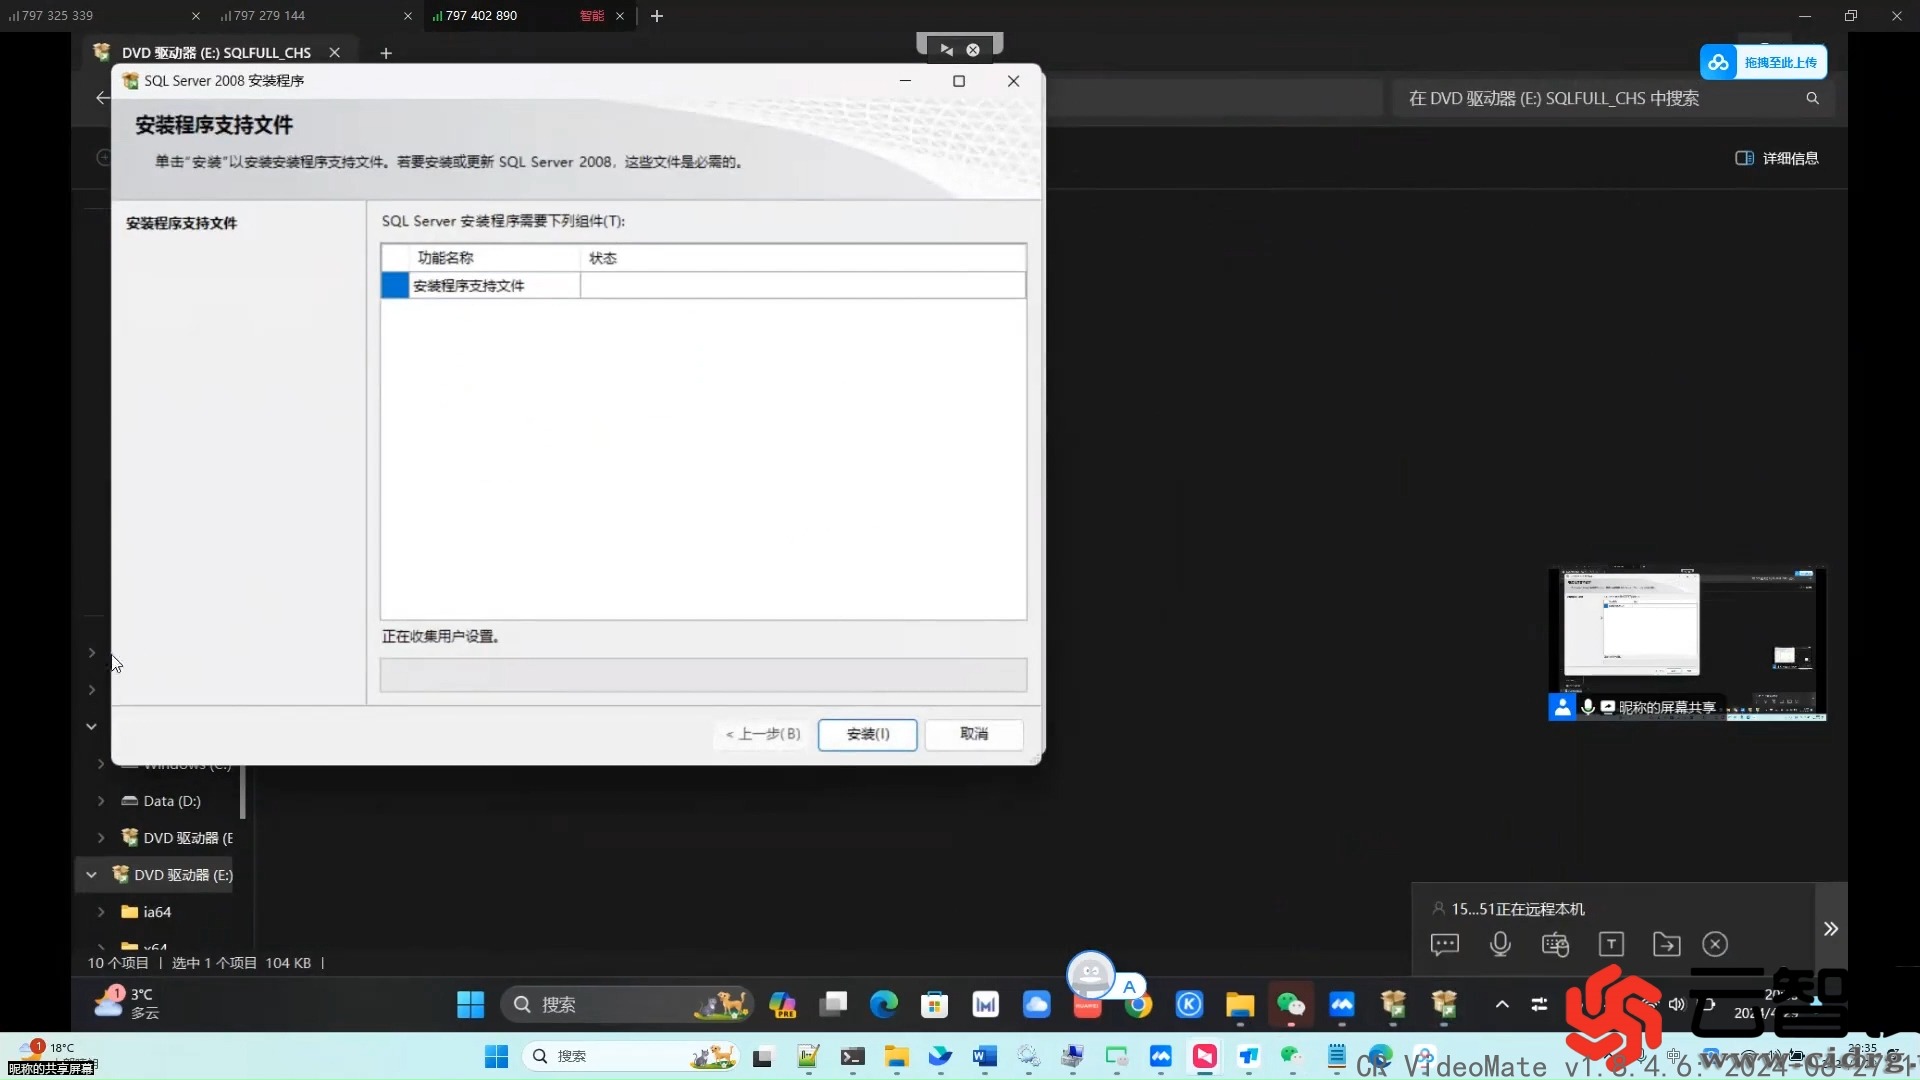The height and width of the screenshot is (1080, 1920).
Task: End remote session with the X icon
Action: 1715,944
